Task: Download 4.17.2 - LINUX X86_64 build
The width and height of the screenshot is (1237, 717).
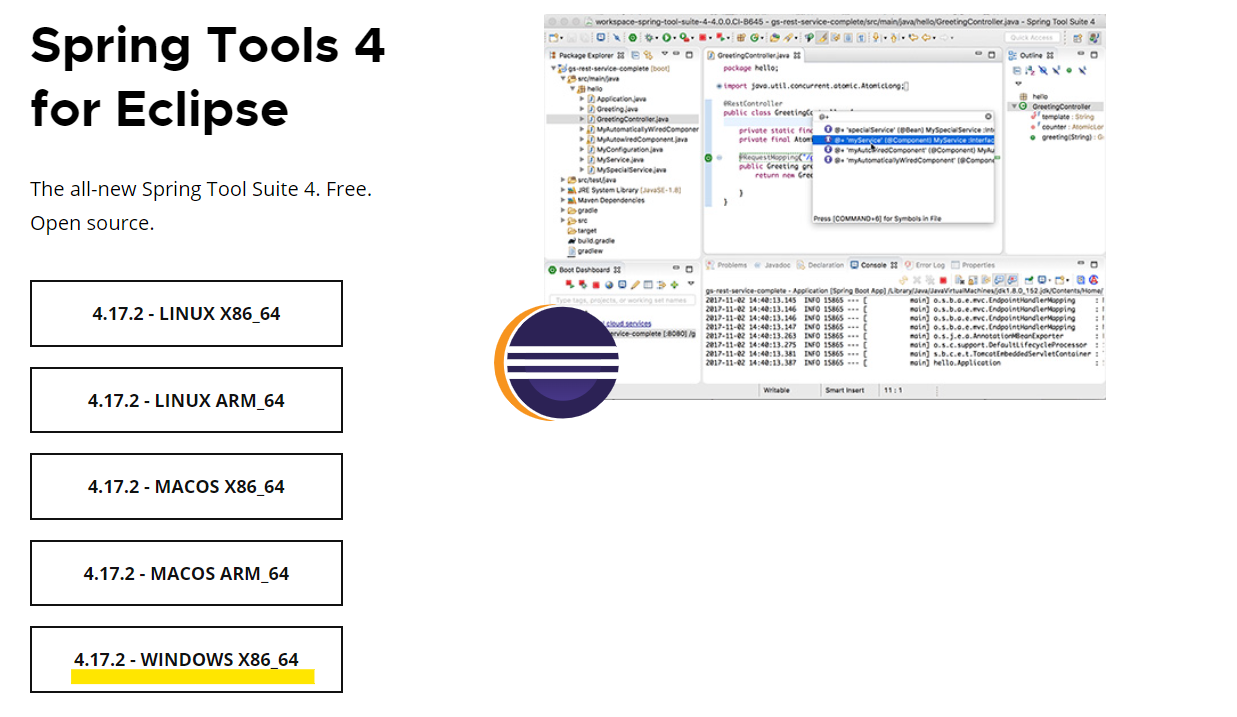Action: [186, 313]
